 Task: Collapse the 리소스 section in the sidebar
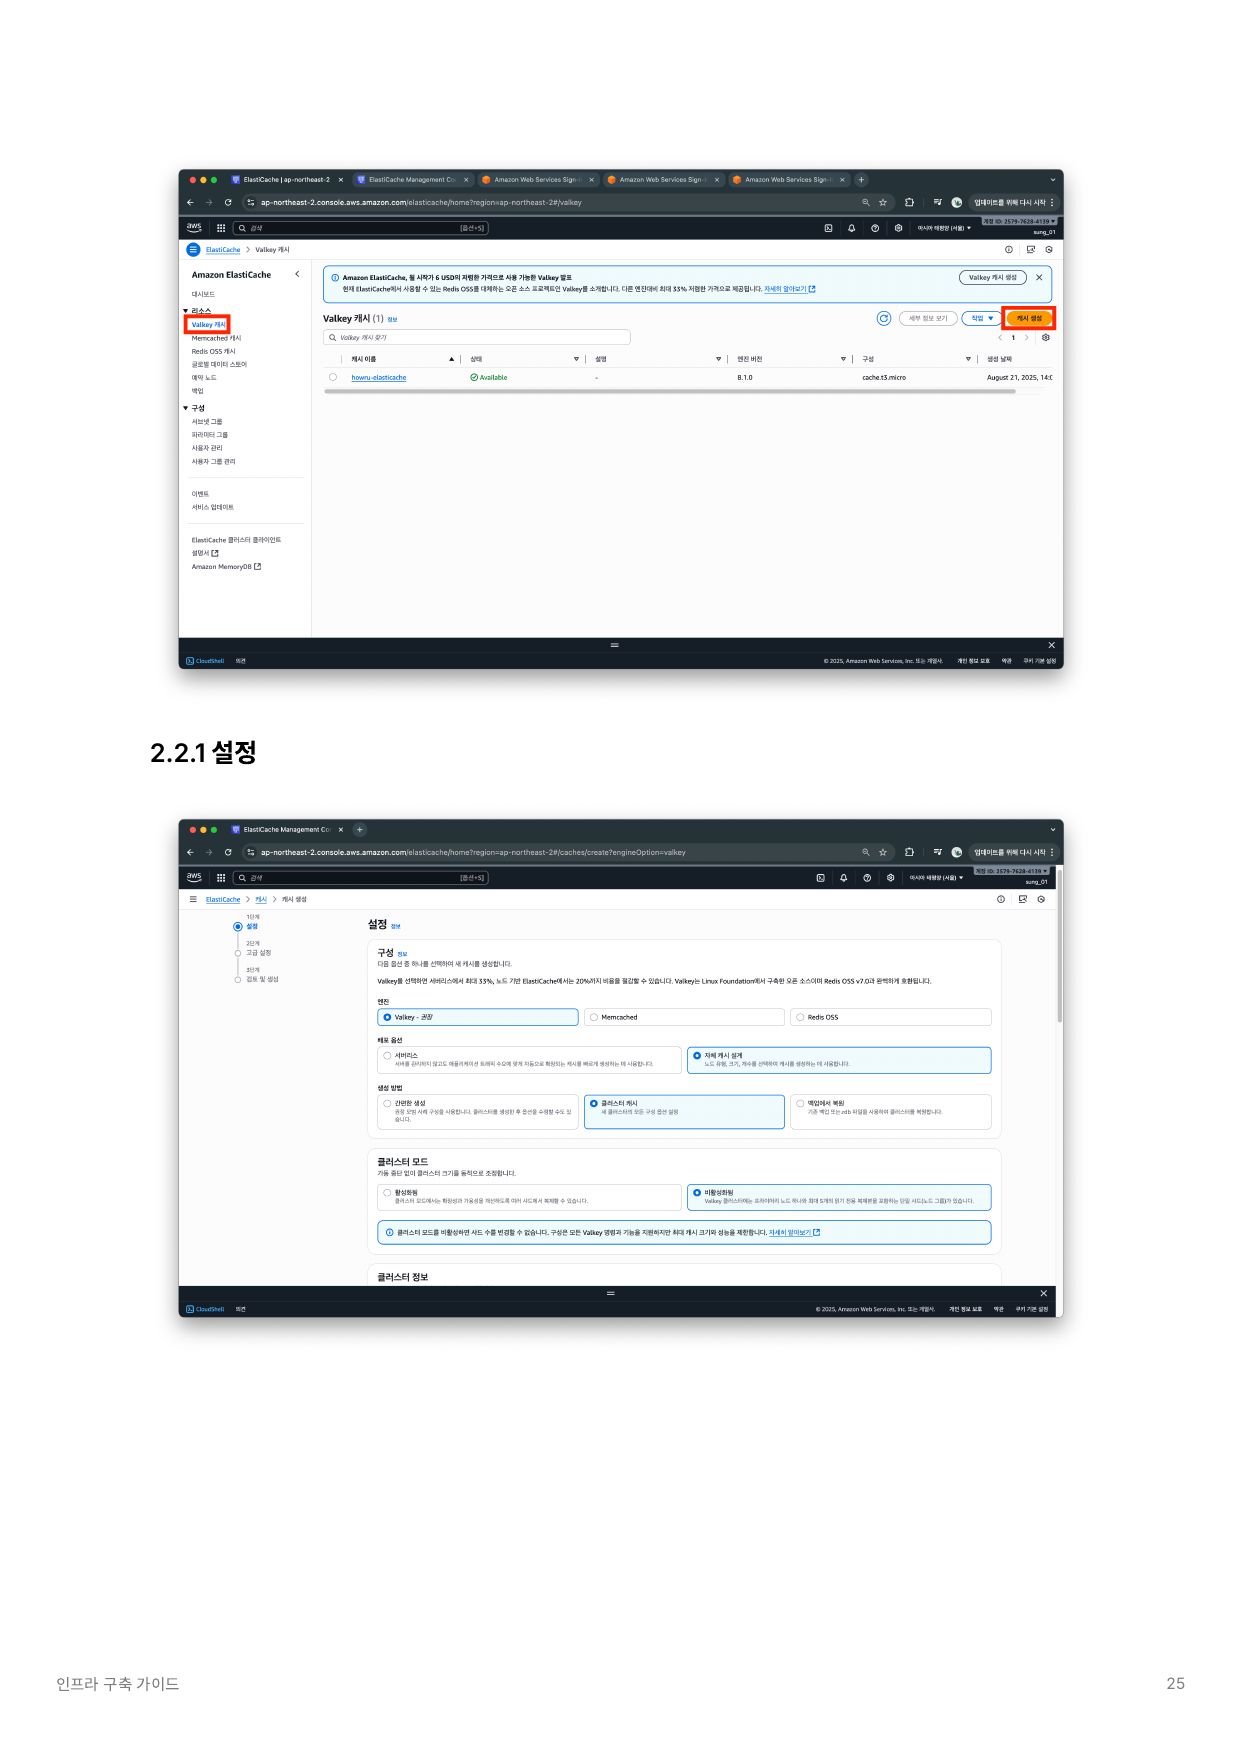(186, 311)
